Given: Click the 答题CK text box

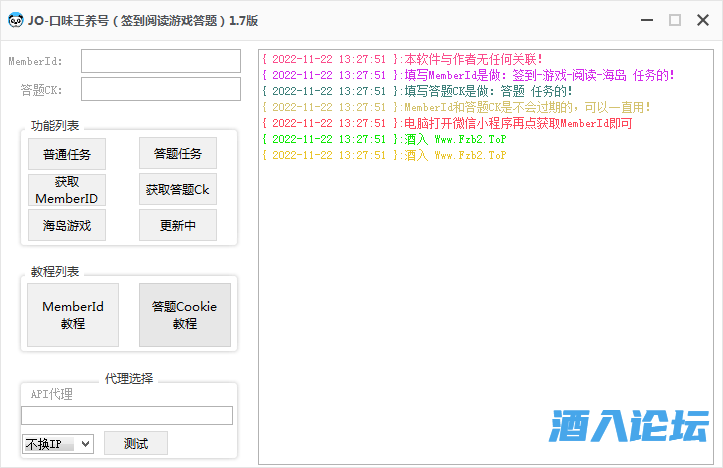Looking at the screenshot, I should tap(160, 89).
